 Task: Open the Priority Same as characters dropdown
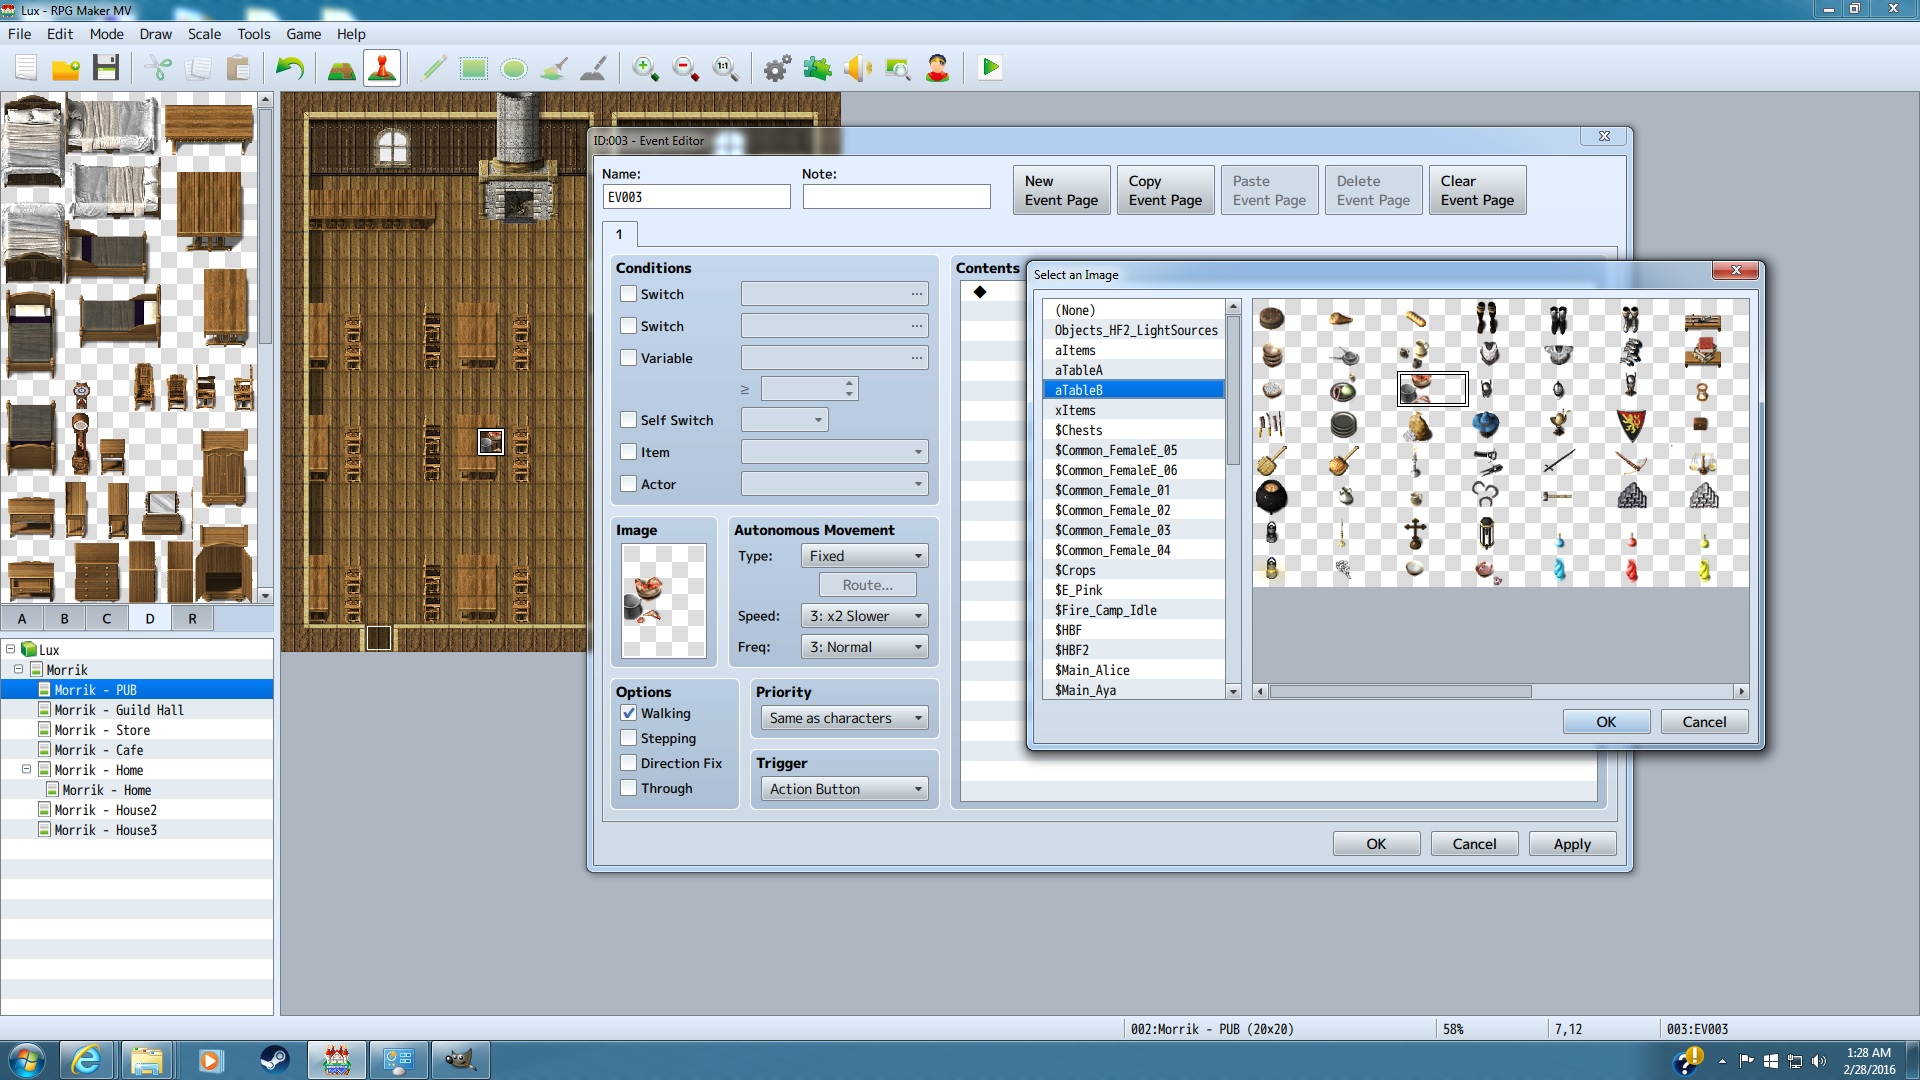coord(844,718)
